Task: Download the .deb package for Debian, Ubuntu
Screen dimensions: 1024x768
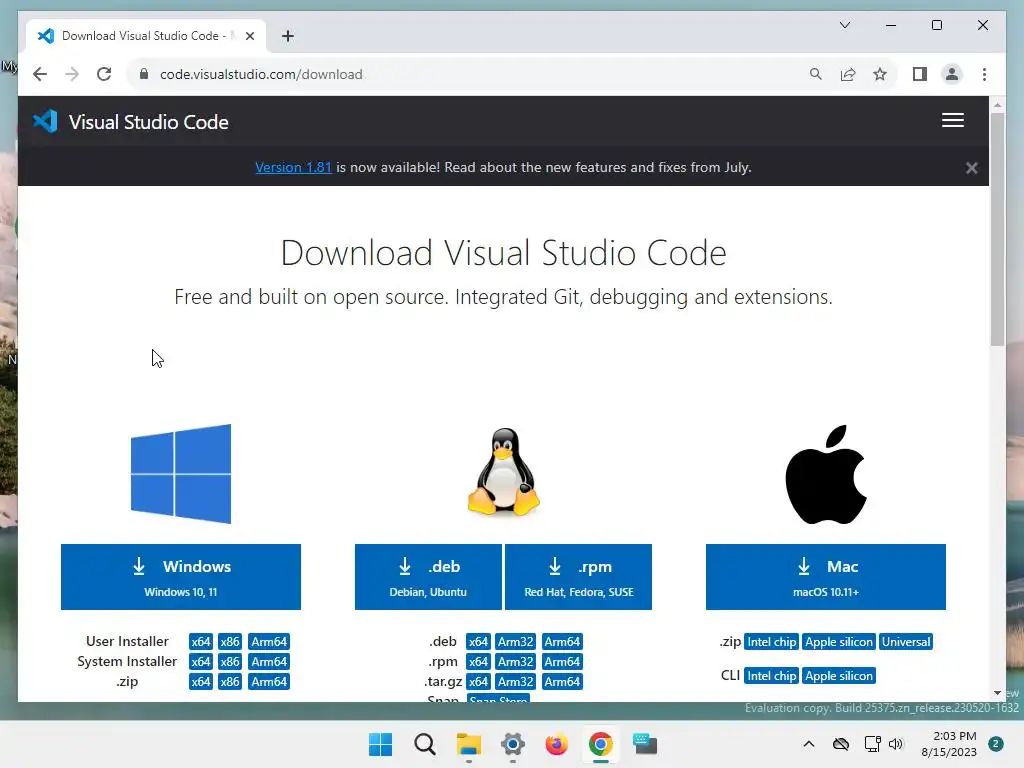Action: tap(428, 577)
